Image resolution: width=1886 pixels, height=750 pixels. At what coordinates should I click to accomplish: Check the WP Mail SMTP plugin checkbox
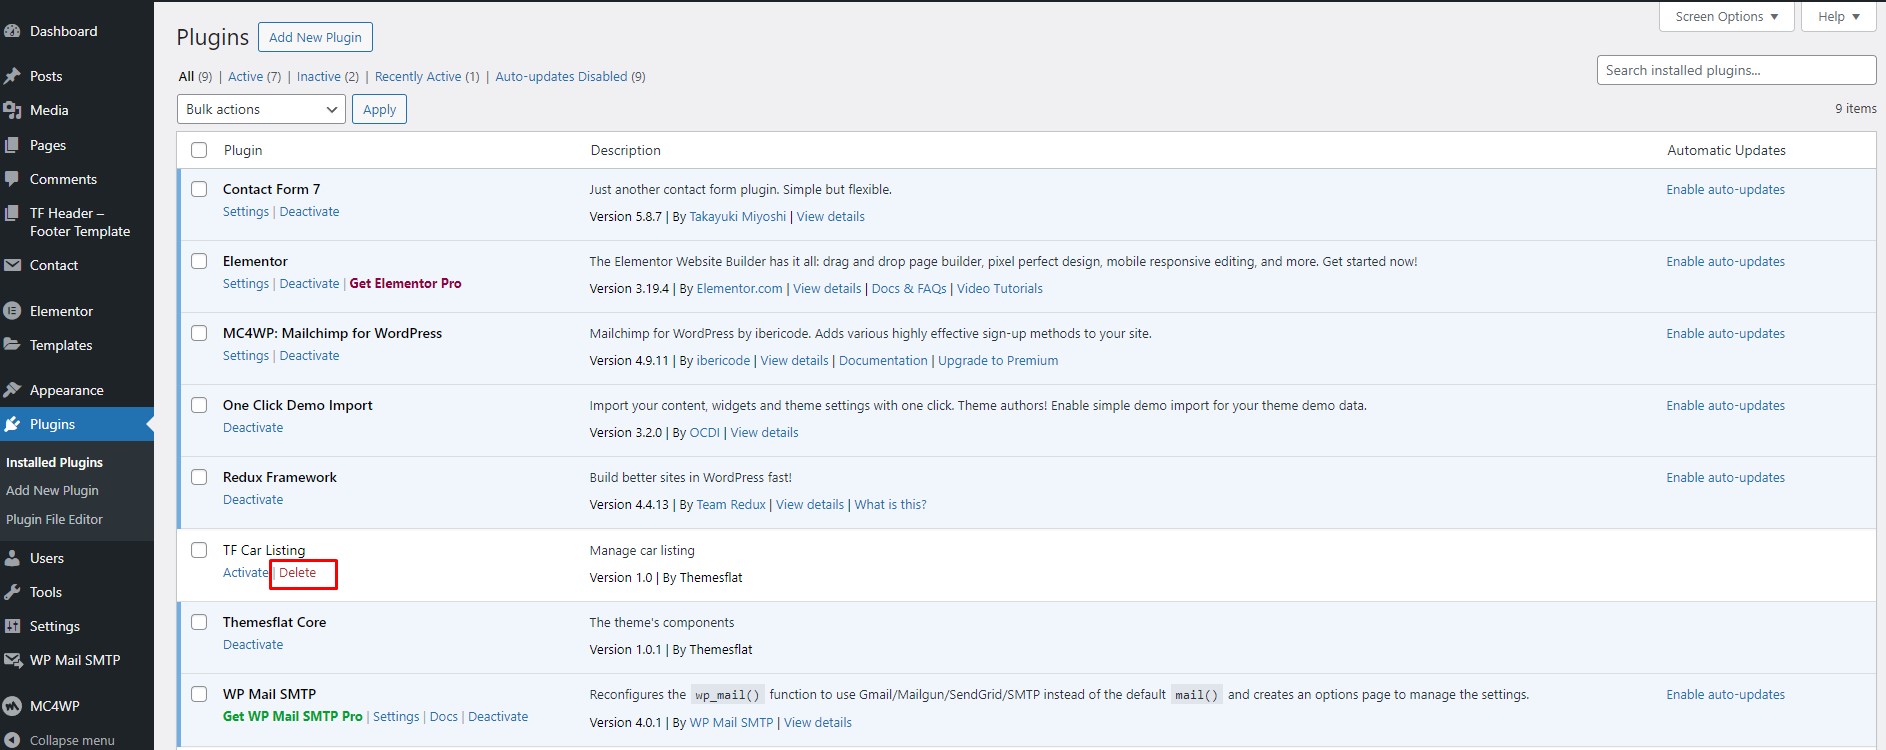click(x=199, y=694)
